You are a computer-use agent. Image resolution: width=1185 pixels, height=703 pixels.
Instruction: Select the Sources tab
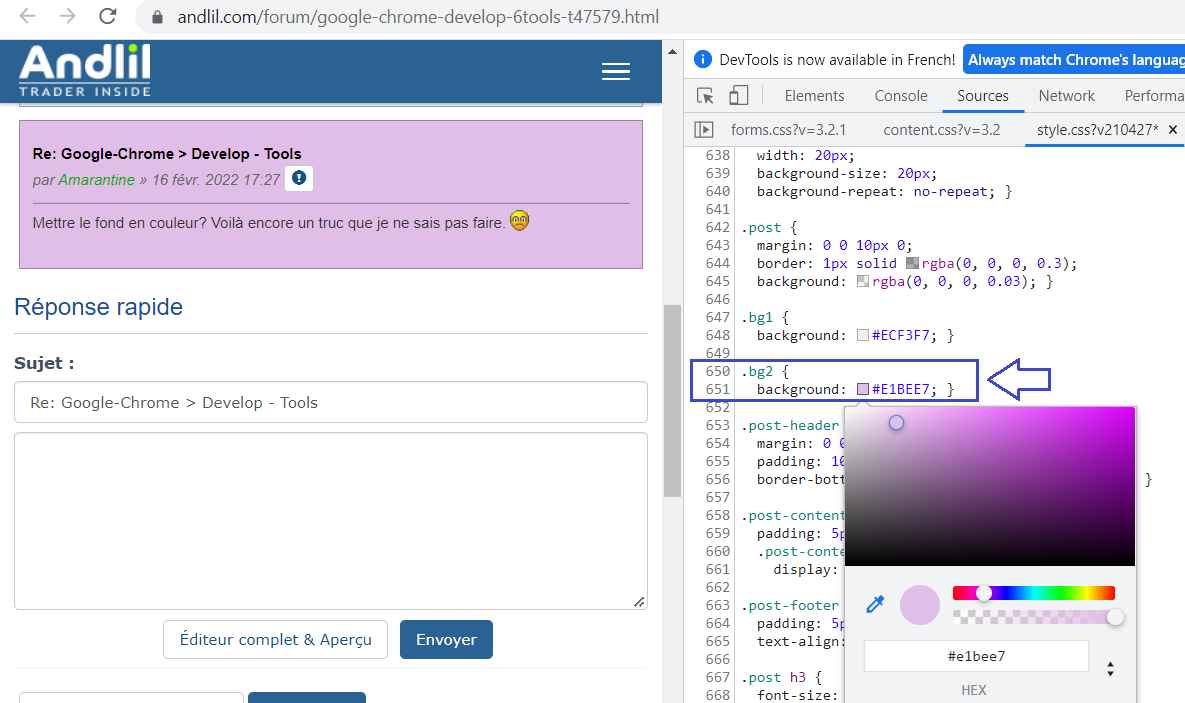982,96
